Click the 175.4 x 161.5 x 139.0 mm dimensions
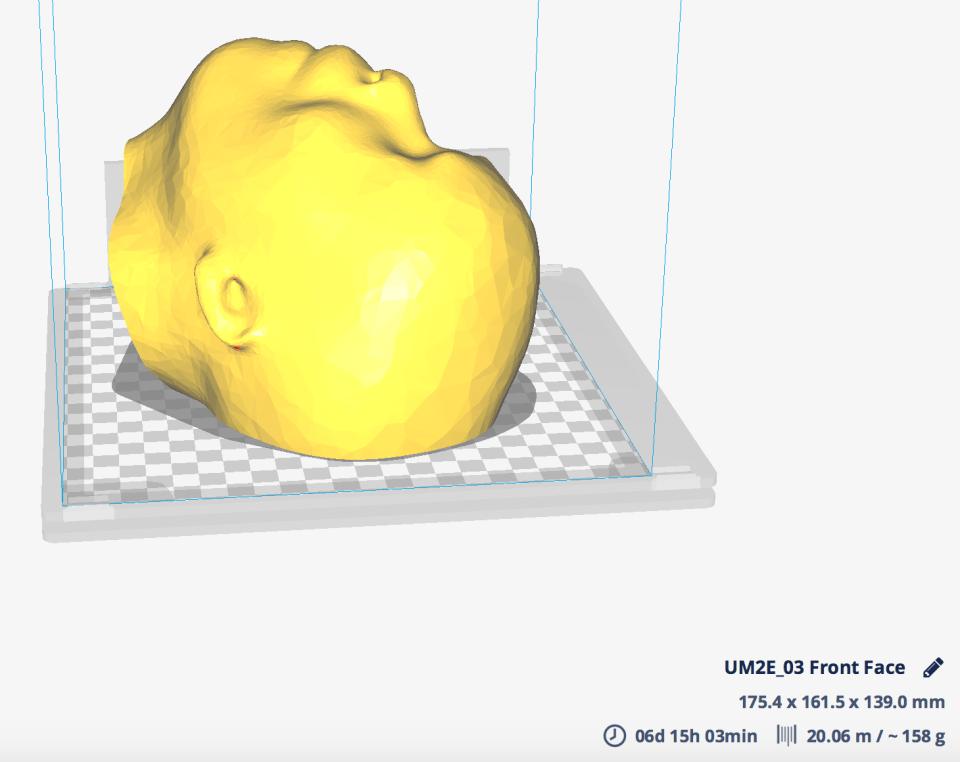960x762 pixels. 841,702
